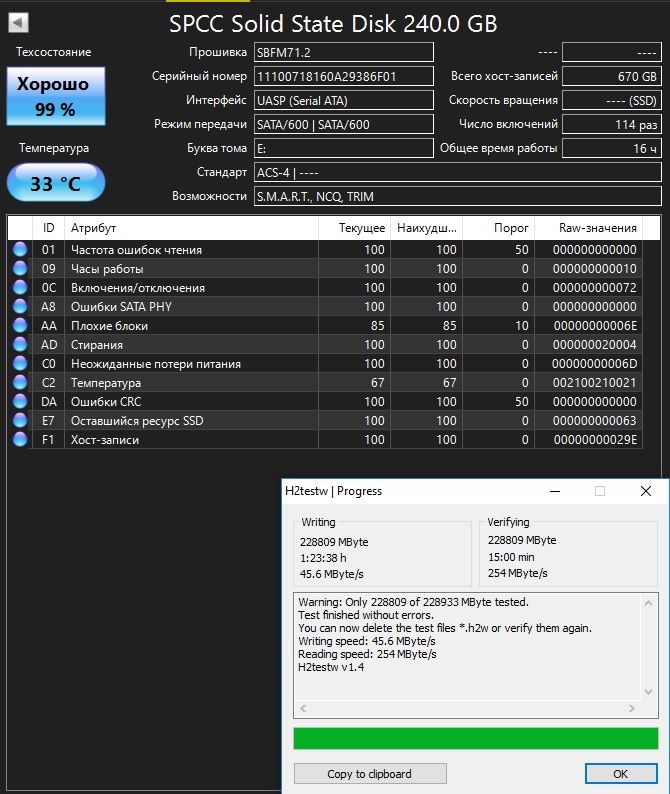This screenshot has width=670, height=794.
Task: Click the Текущее column header
Action: coord(354,228)
